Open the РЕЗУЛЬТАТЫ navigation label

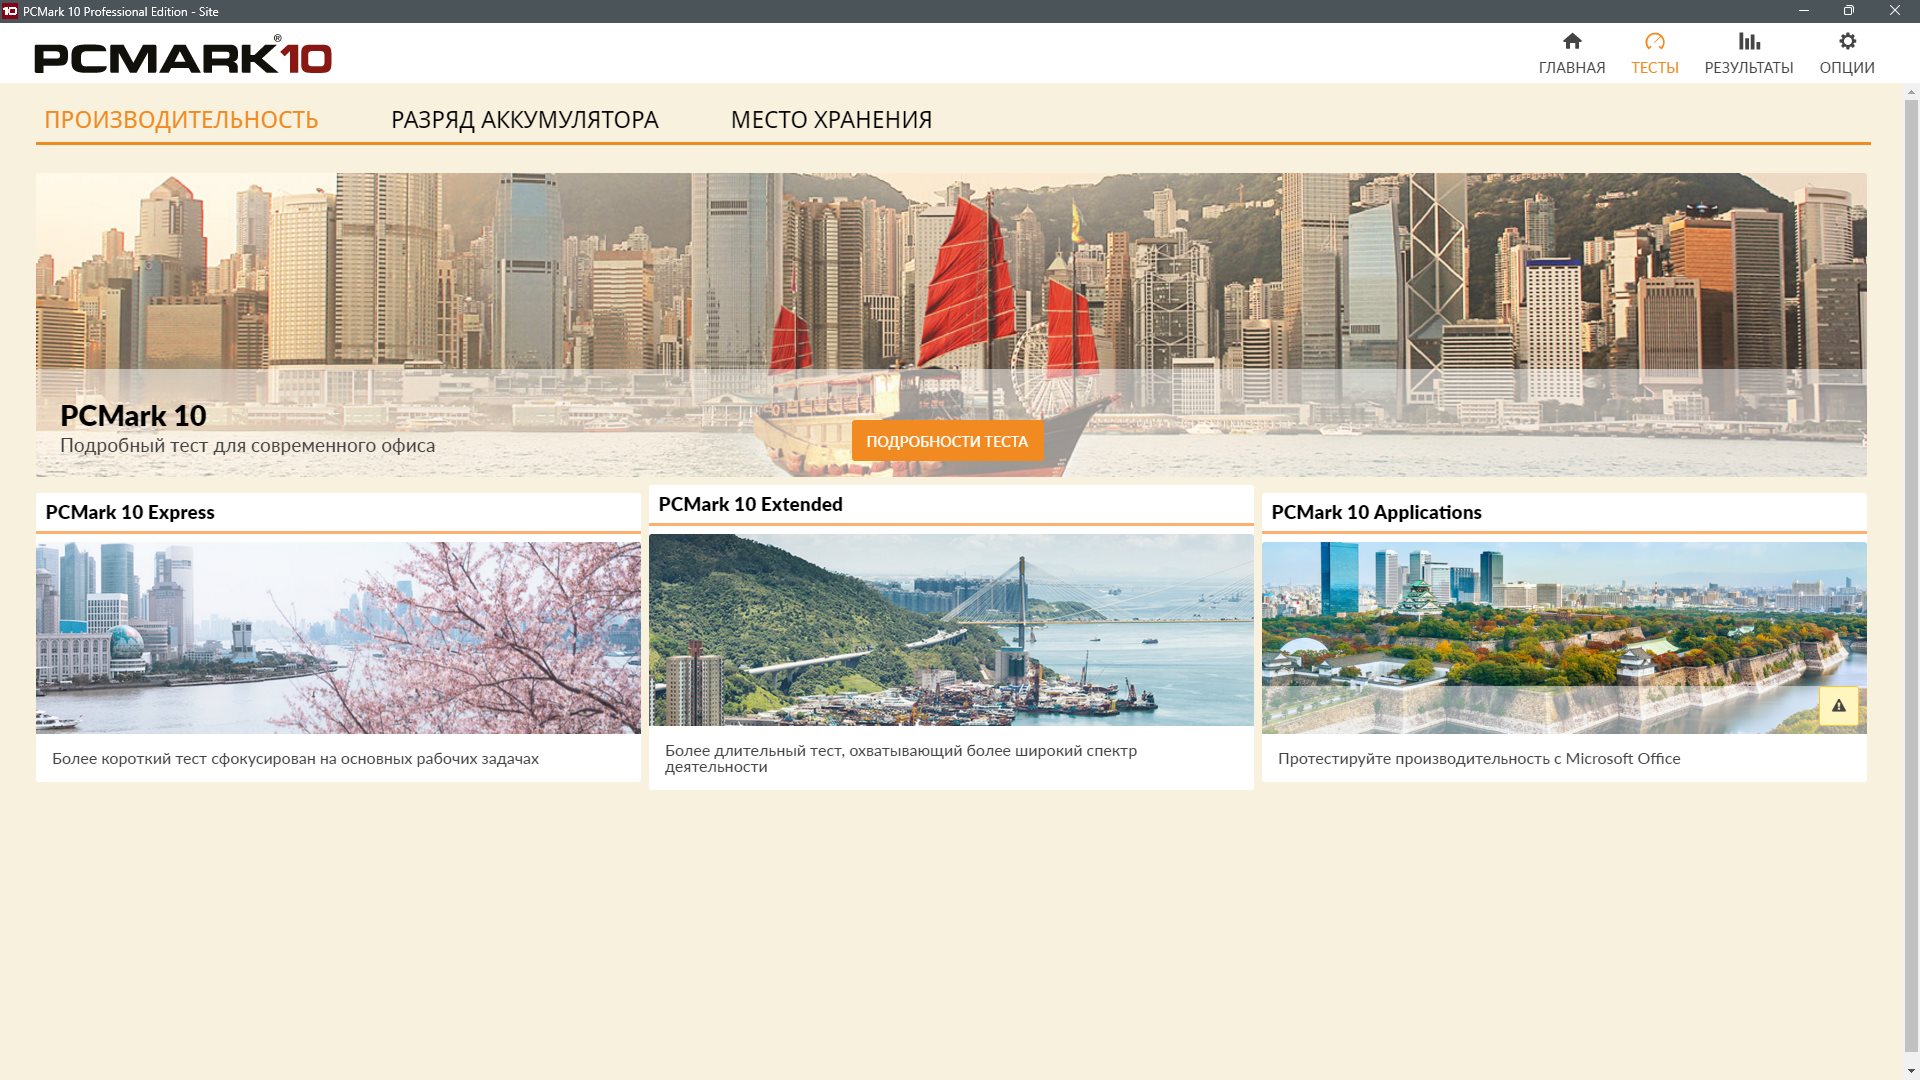click(x=1749, y=68)
